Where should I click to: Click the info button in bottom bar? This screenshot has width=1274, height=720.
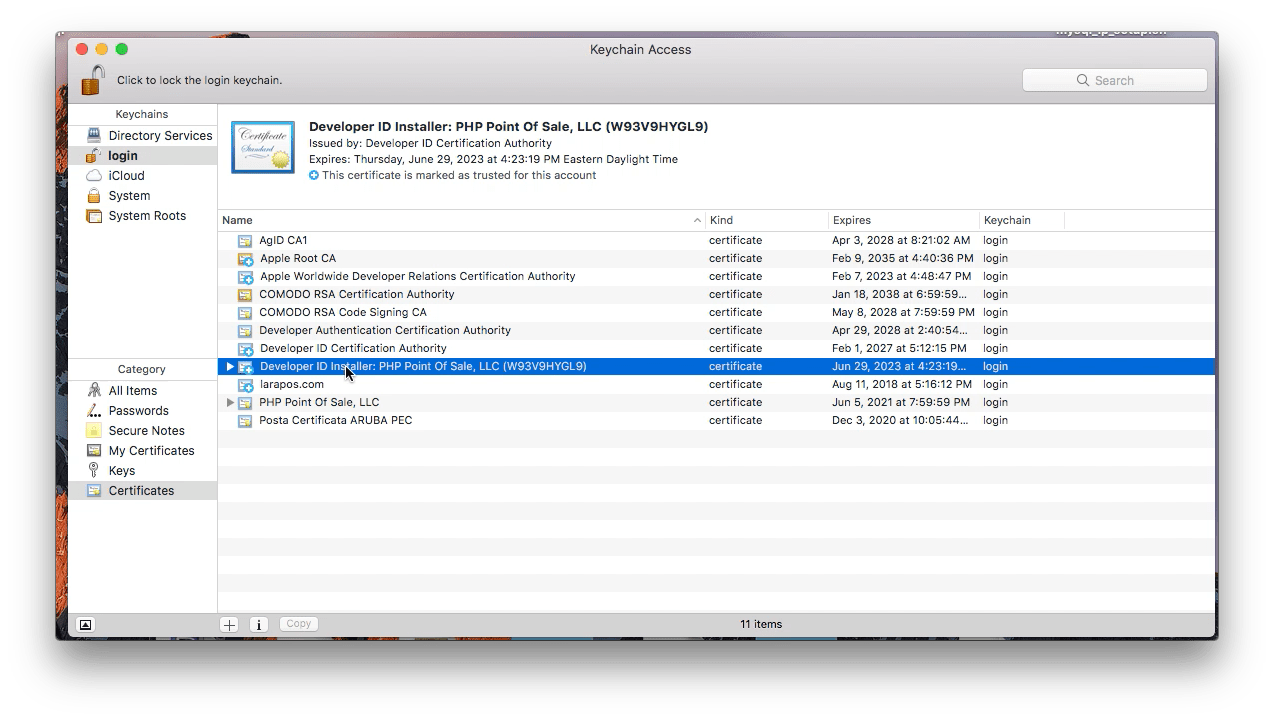pyautogui.click(x=258, y=624)
